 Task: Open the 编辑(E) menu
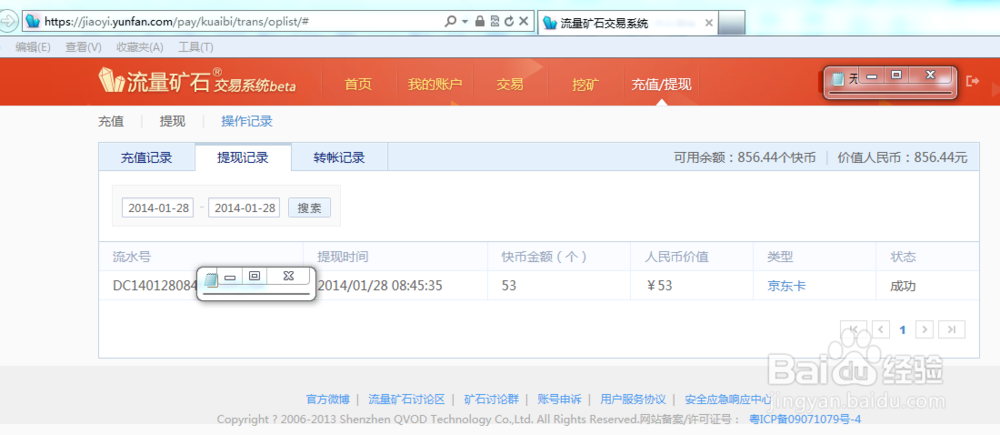pos(33,47)
